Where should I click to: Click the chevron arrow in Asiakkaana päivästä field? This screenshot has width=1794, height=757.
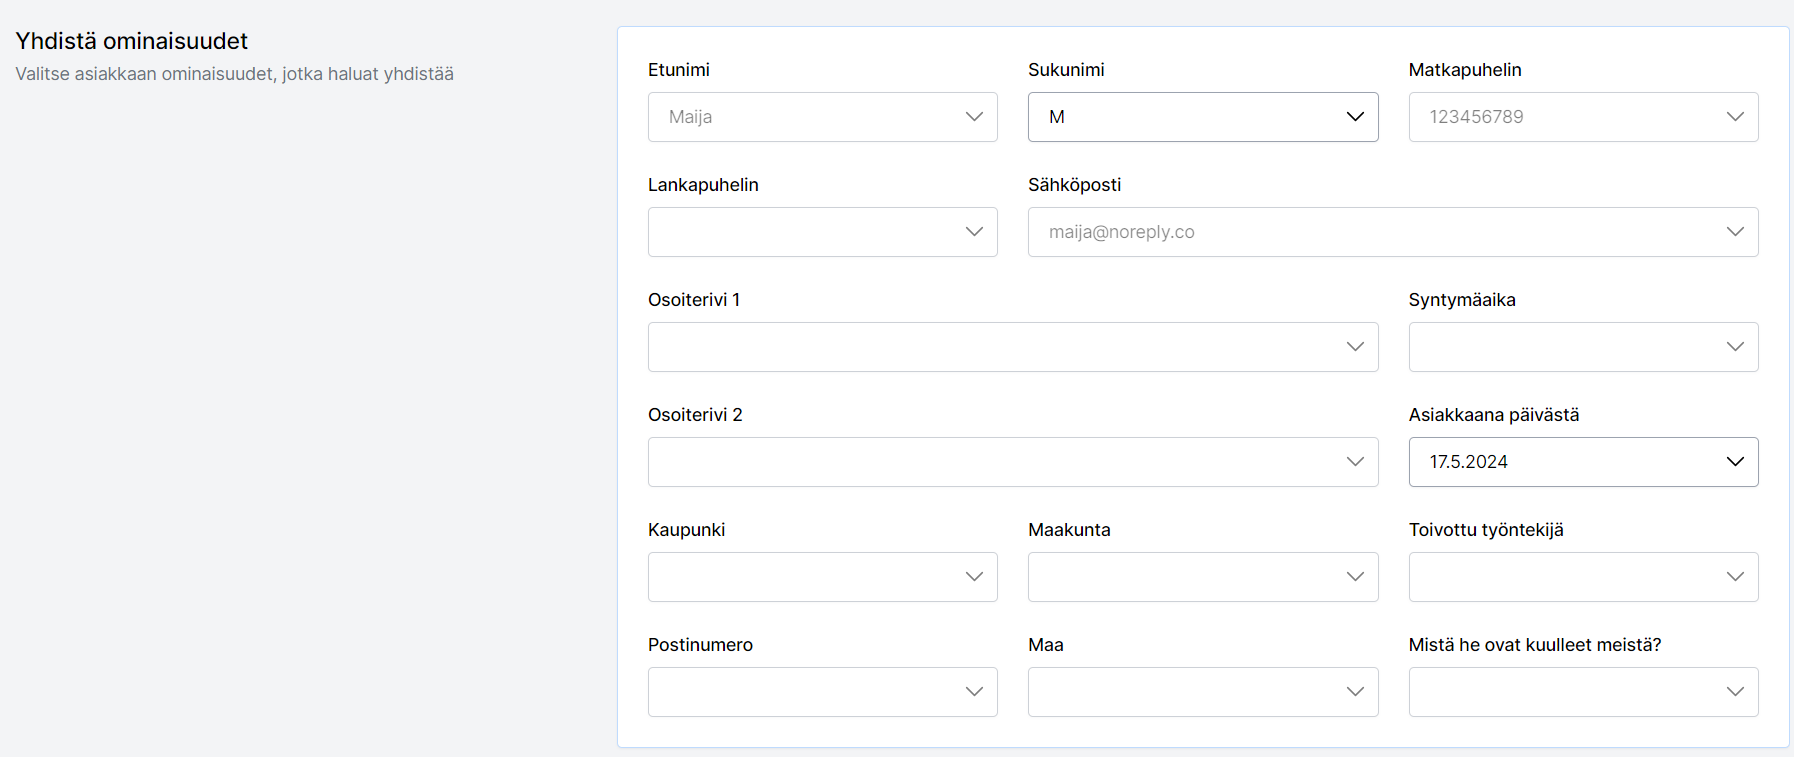1735,462
